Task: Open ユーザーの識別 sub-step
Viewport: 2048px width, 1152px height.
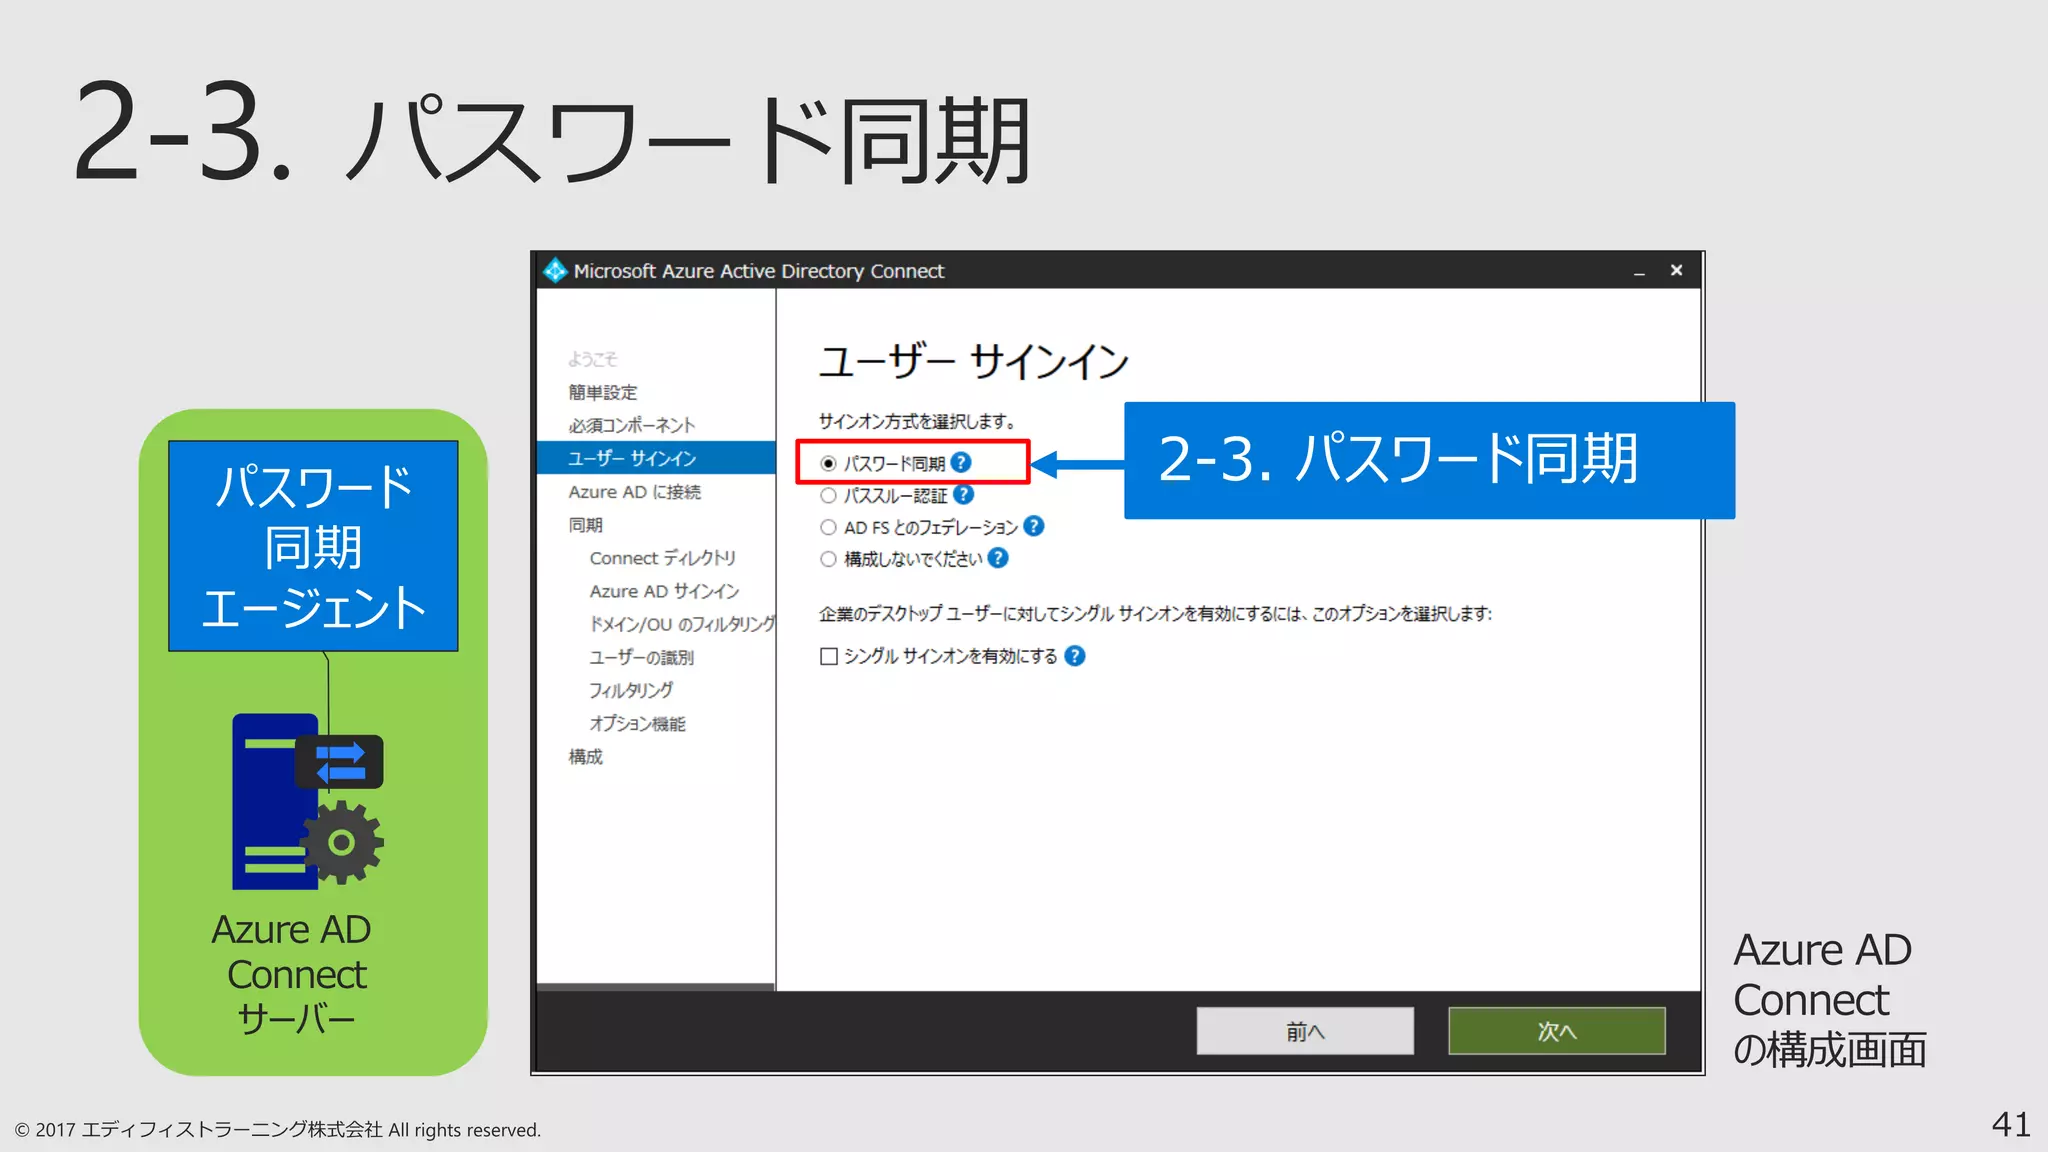Action: pyautogui.click(x=641, y=657)
